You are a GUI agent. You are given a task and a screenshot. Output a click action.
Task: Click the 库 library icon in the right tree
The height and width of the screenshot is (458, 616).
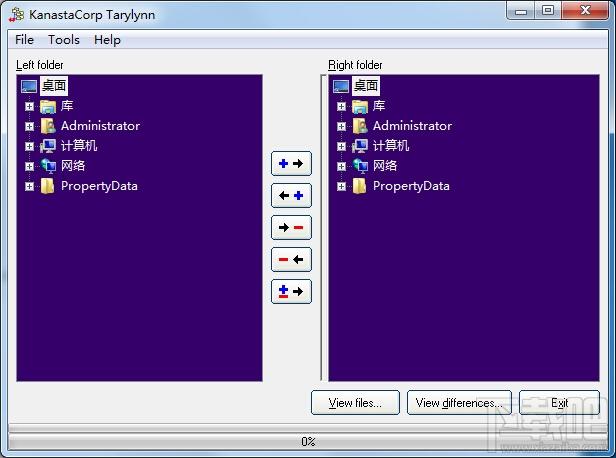point(360,106)
